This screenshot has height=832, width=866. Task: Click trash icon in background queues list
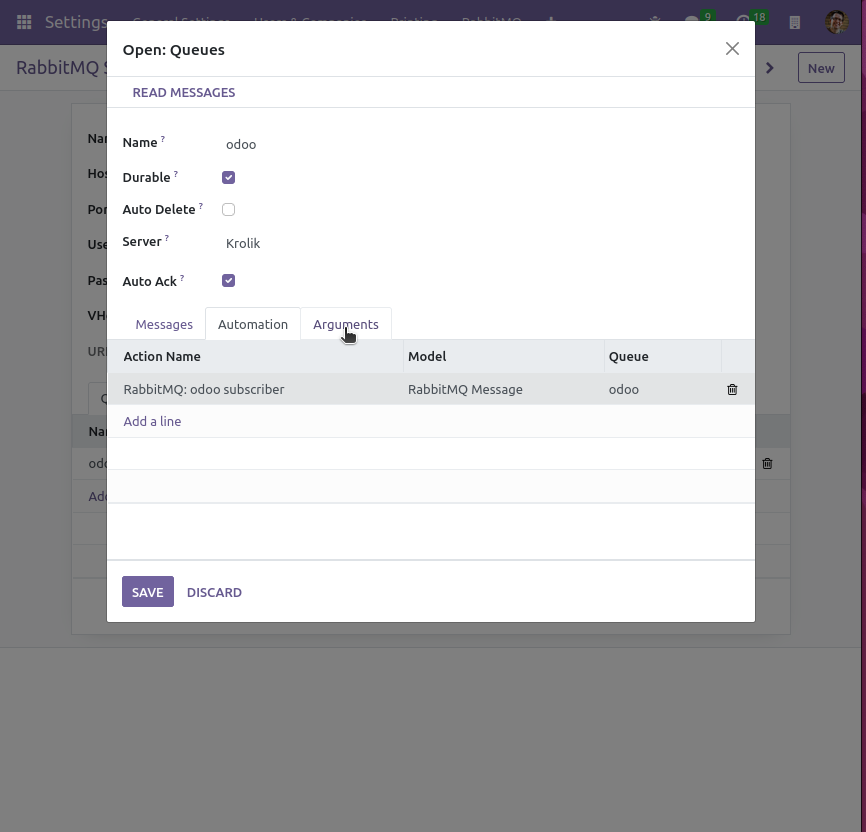(x=767, y=464)
